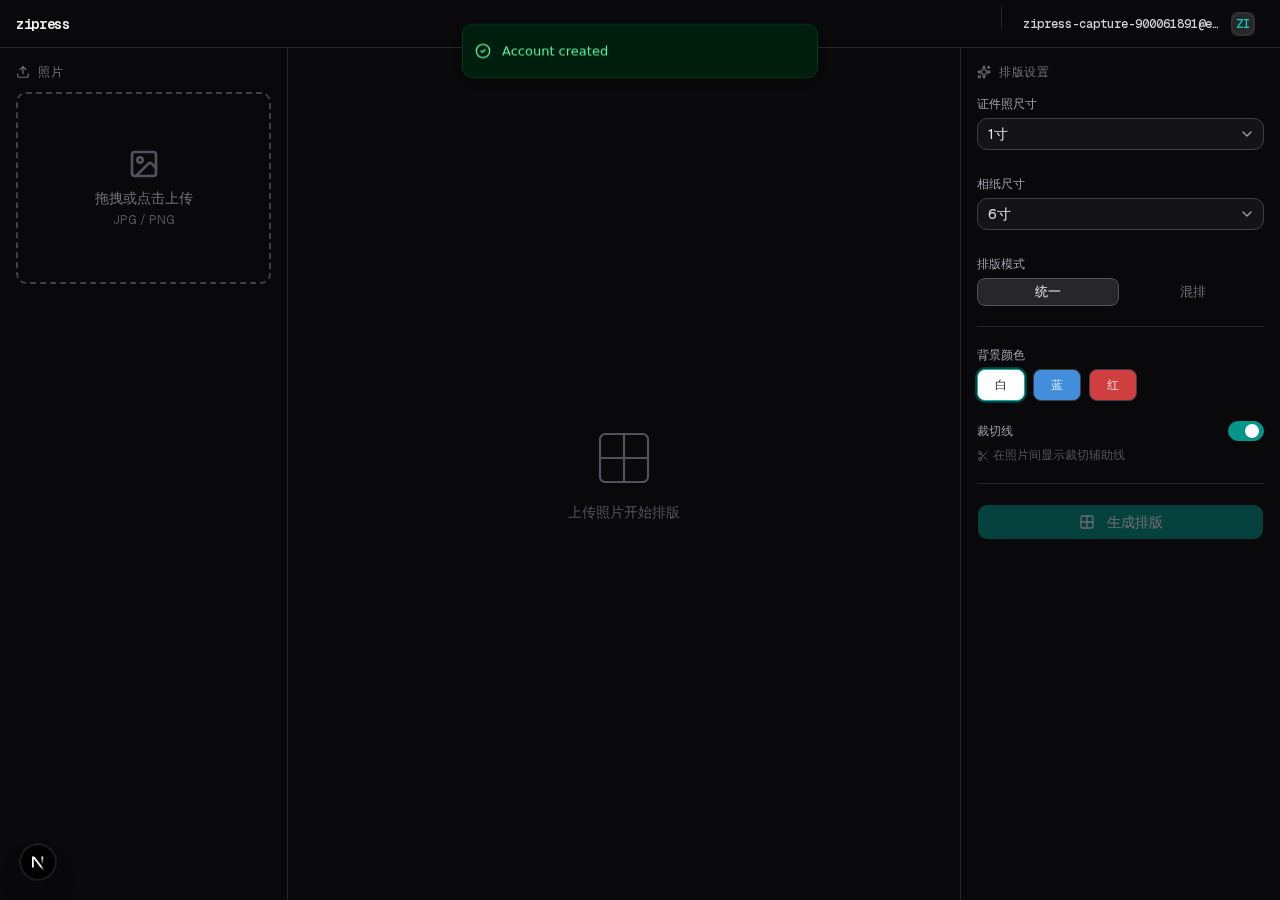The height and width of the screenshot is (900, 1280).
Task: Click the upload icon beside 照片 heading
Action: [x=23, y=72]
